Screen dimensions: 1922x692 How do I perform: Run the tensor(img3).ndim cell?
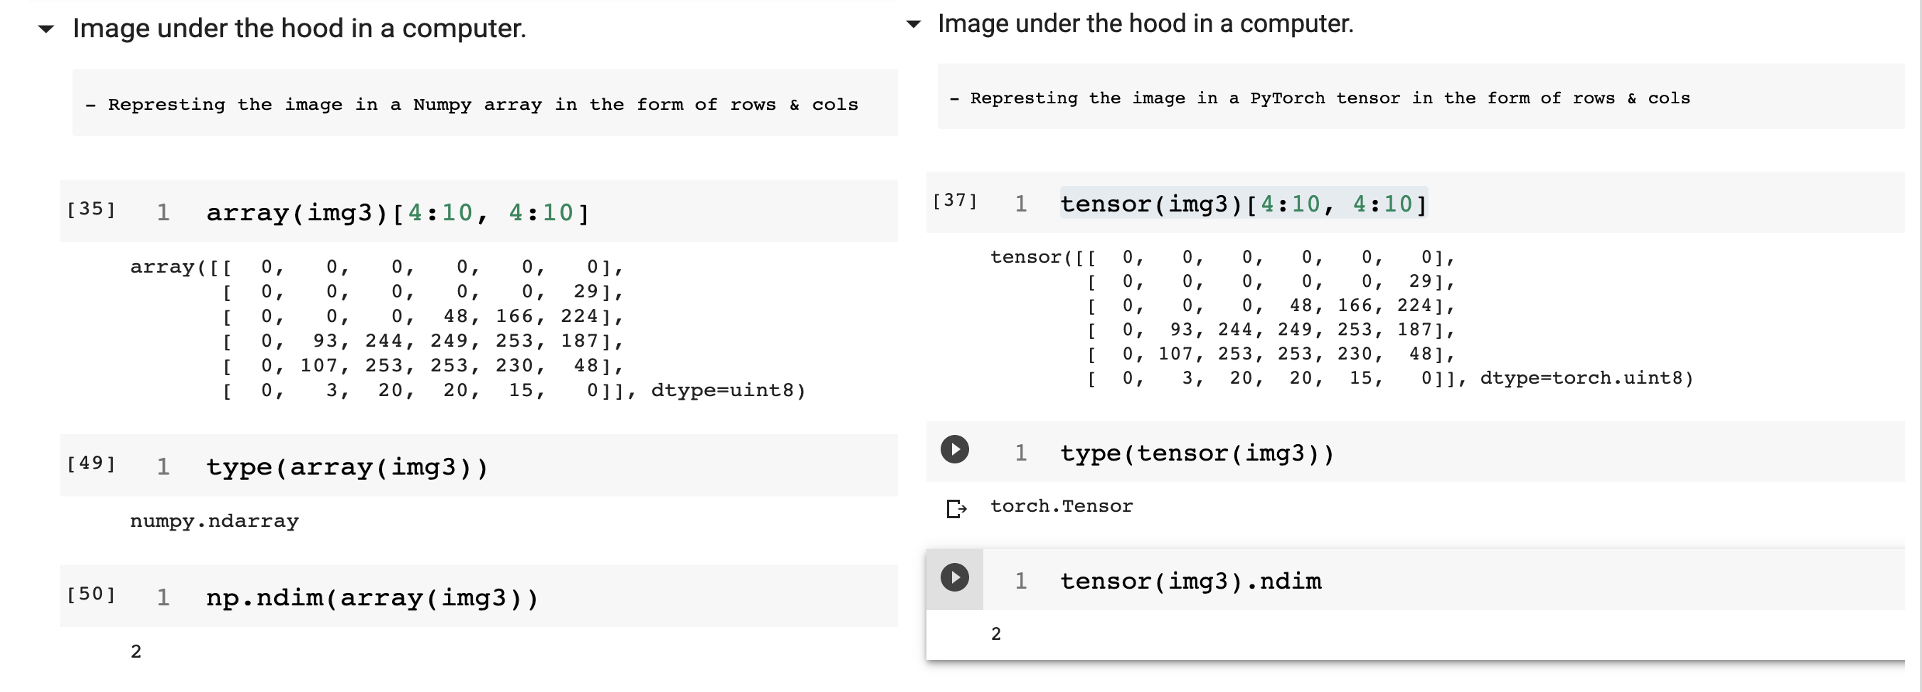click(955, 578)
